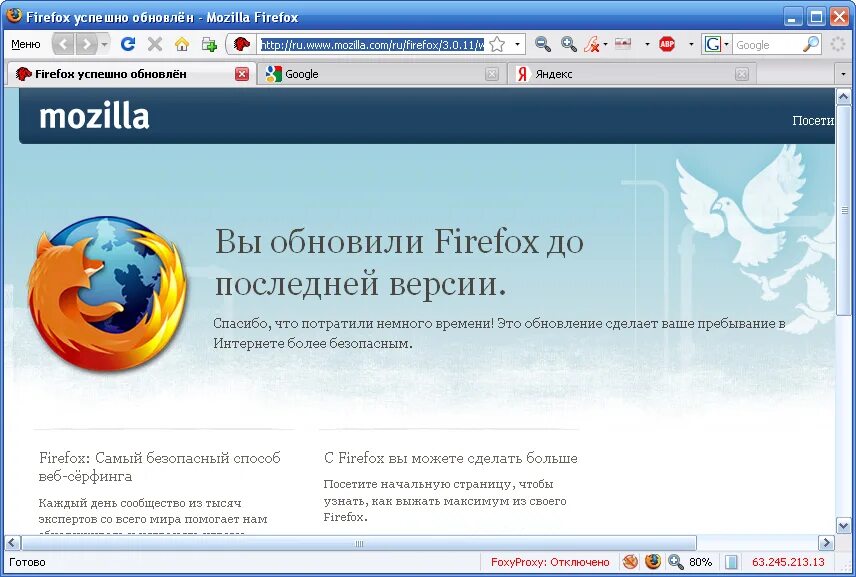
Task: Click the IP address 63.245.213.13
Action: (x=788, y=562)
